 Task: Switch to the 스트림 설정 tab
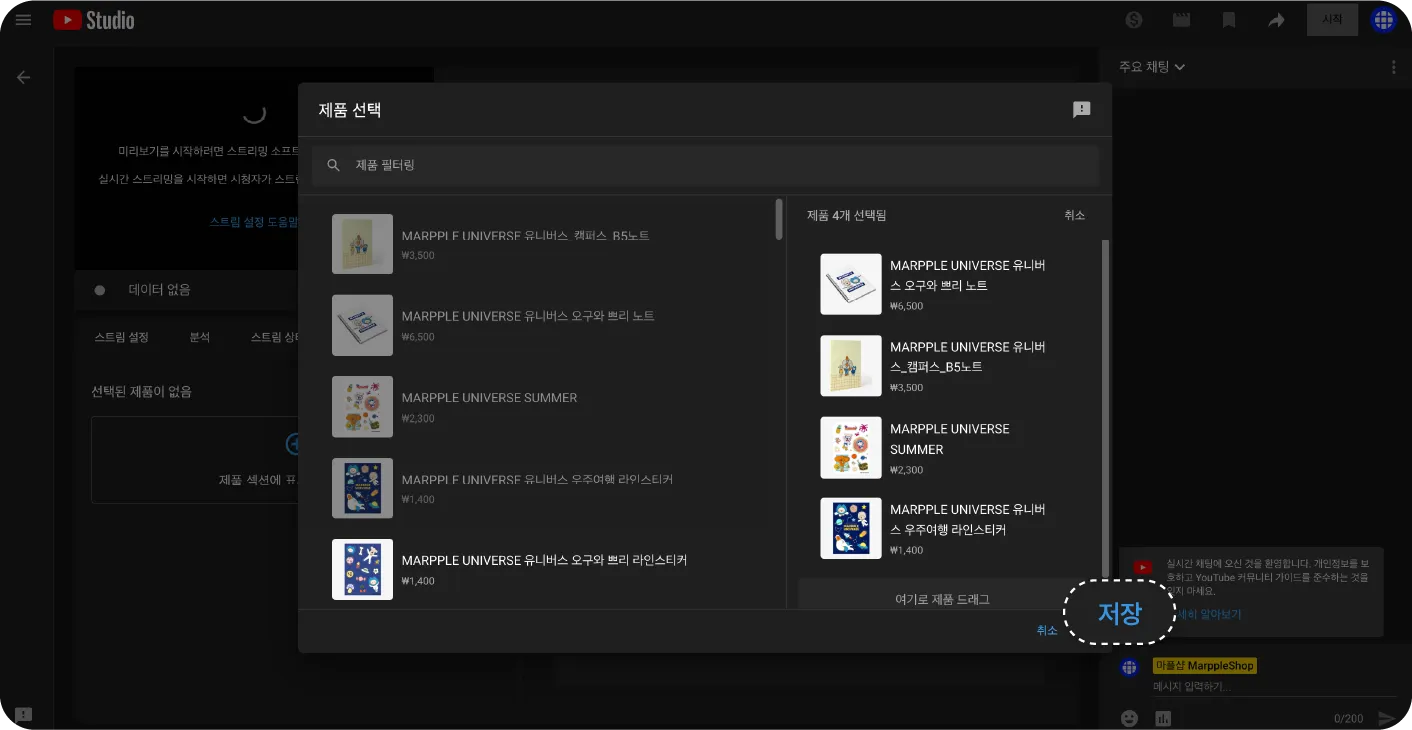[x=121, y=337]
